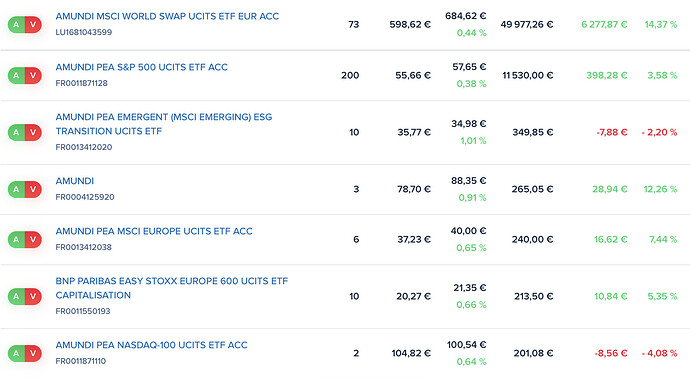Click A buy button for AMUNDI FR0004125920
Viewport: 690px width, 378px height.
click(x=16, y=189)
